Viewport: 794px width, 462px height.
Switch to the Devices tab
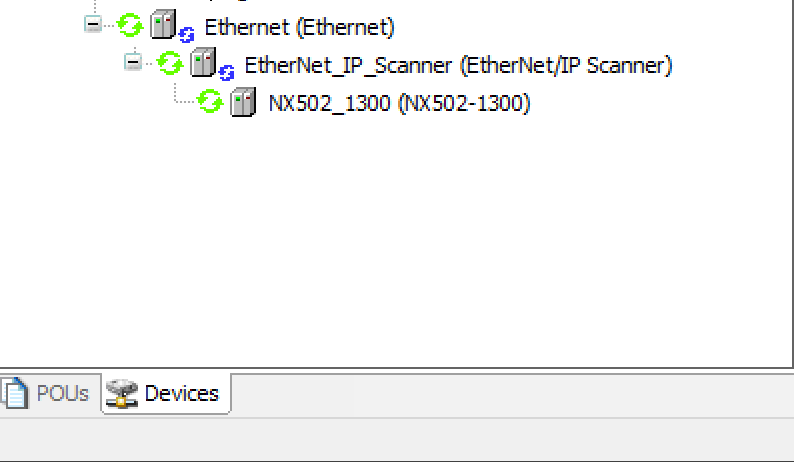click(x=181, y=393)
